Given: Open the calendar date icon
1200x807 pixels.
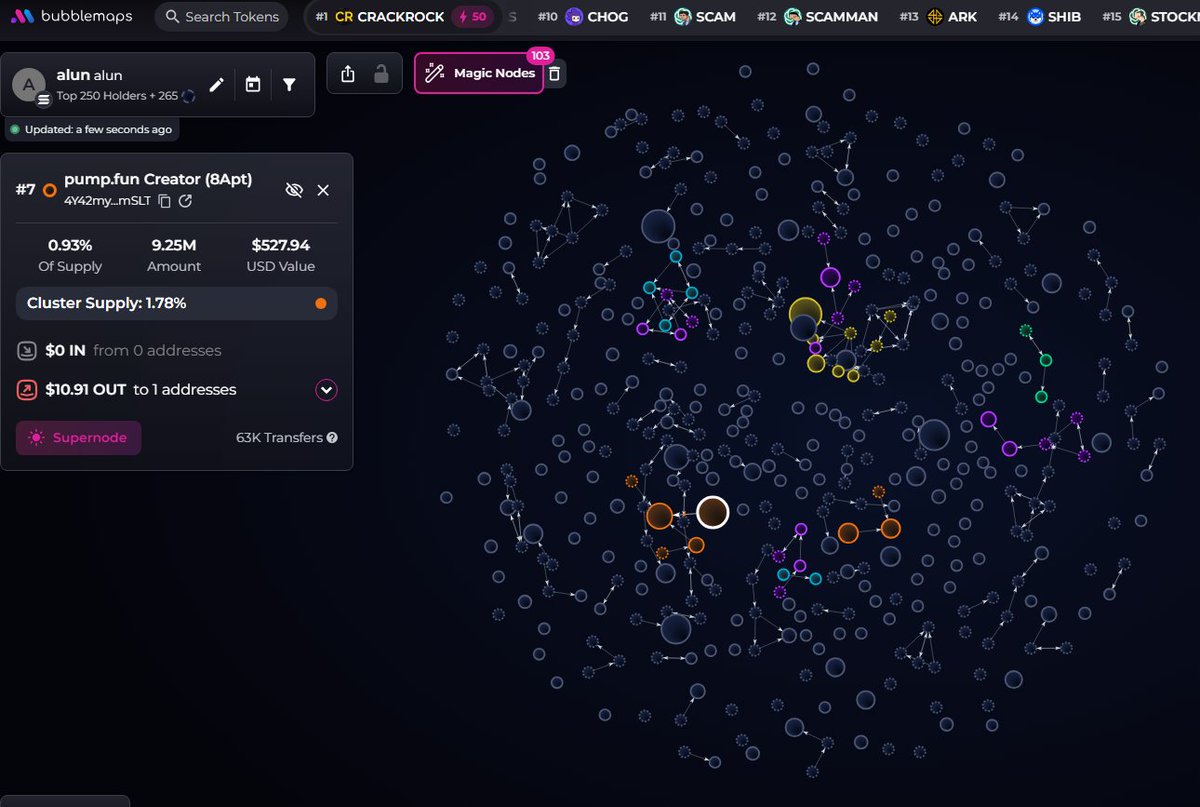Looking at the screenshot, I should 253,85.
